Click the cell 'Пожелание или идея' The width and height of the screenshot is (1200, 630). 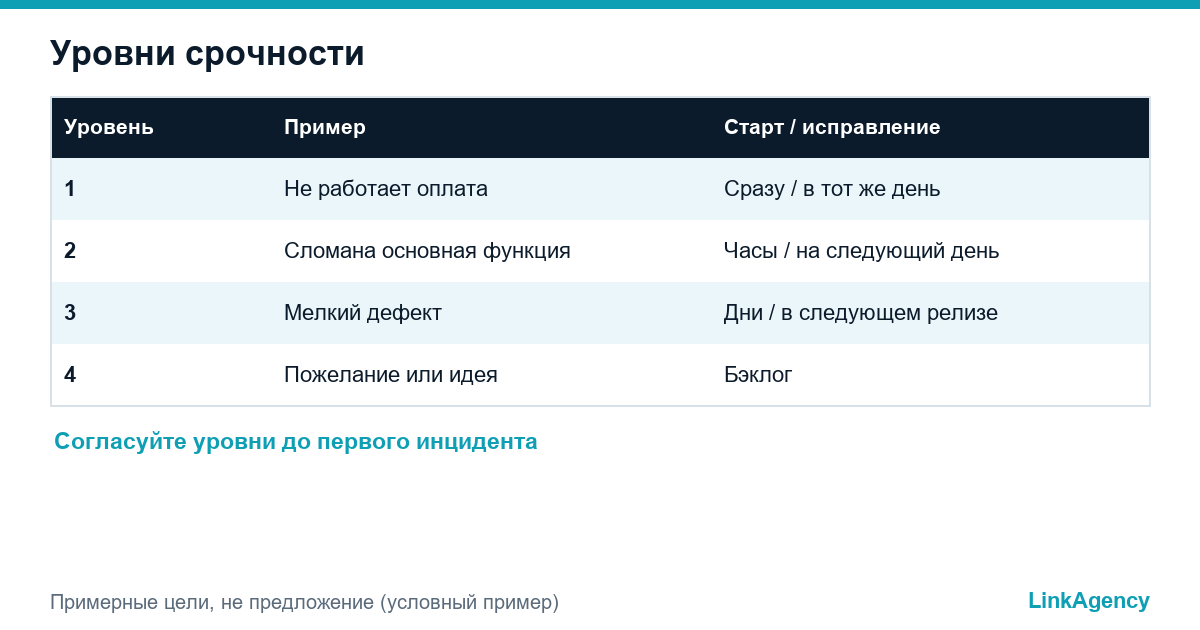click(391, 375)
